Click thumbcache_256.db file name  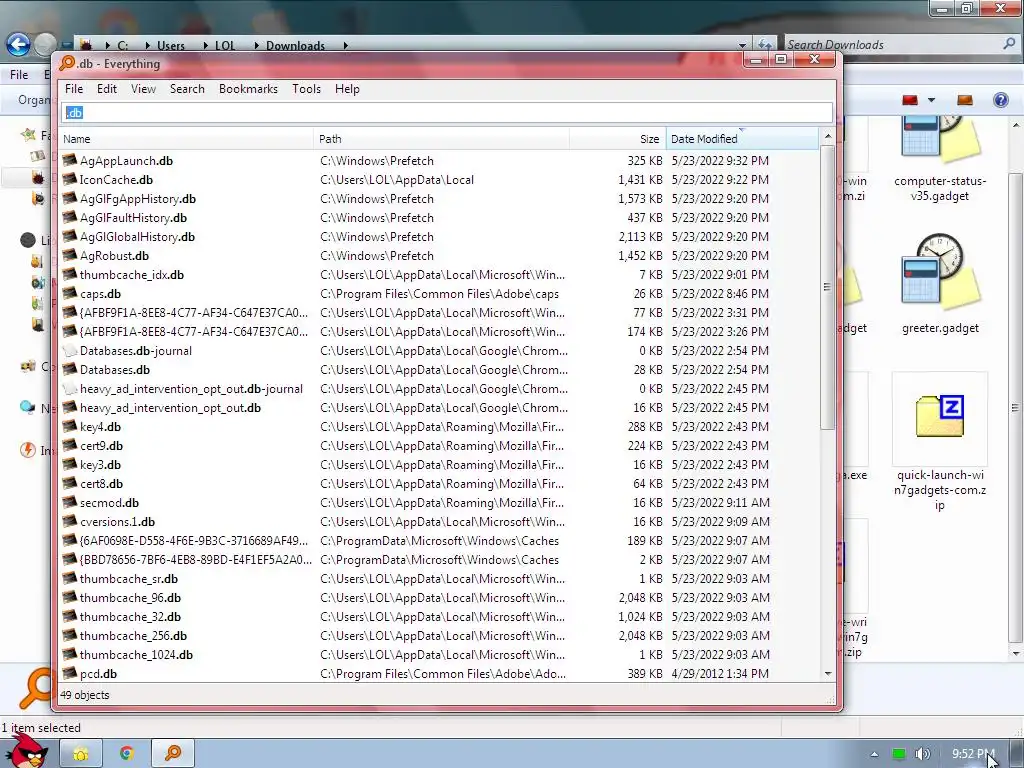coord(133,635)
